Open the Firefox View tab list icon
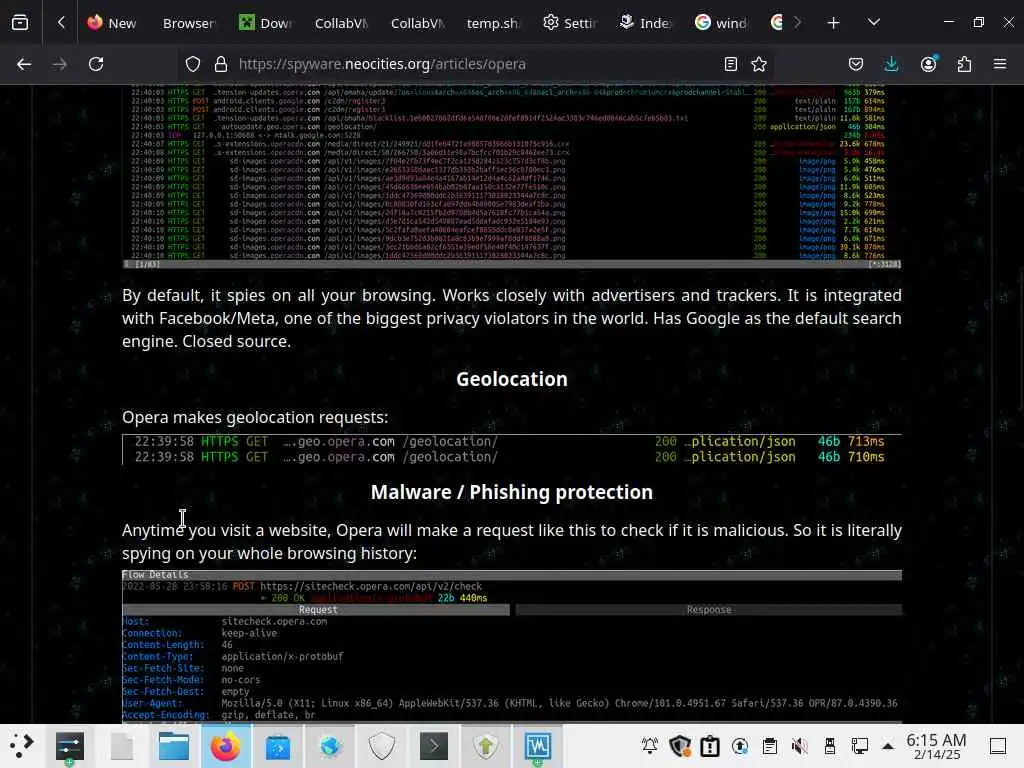The height and width of the screenshot is (768, 1024). [20, 23]
